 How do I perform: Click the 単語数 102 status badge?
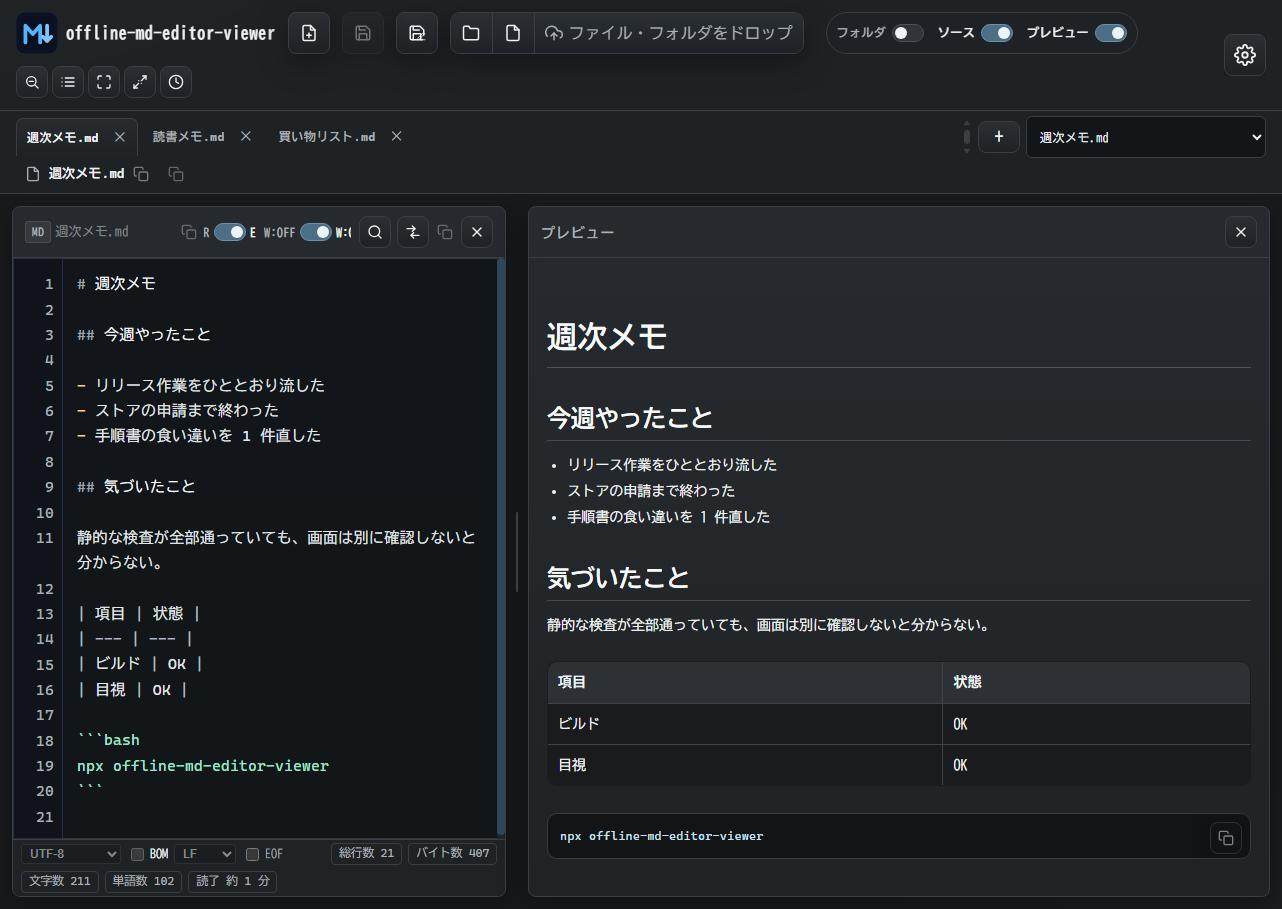coord(144,881)
